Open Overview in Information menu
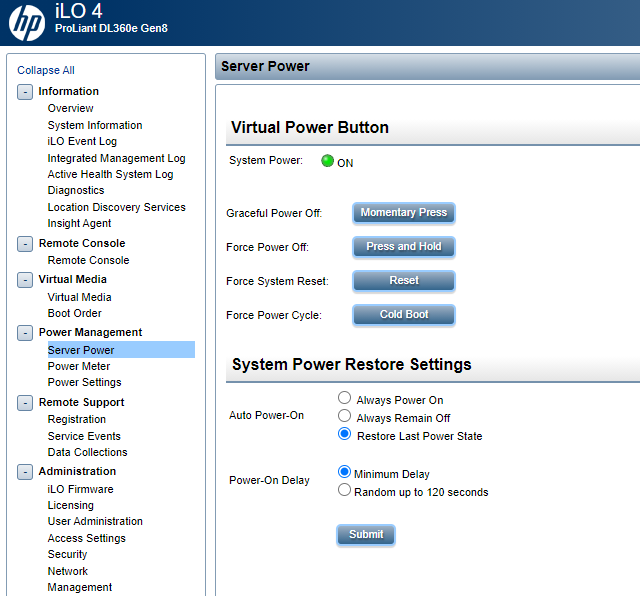 pos(71,108)
